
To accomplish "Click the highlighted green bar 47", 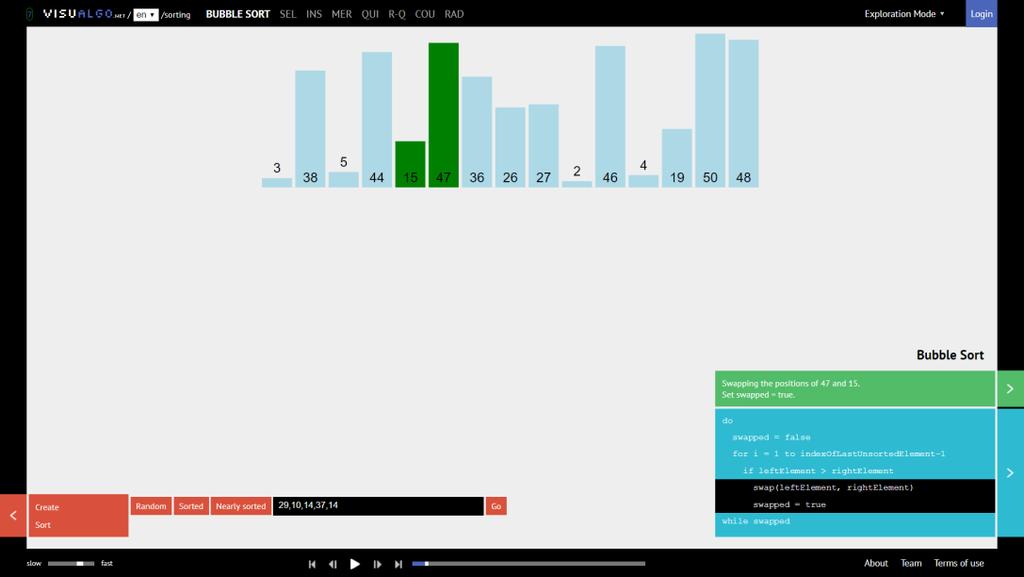I will click(443, 115).
